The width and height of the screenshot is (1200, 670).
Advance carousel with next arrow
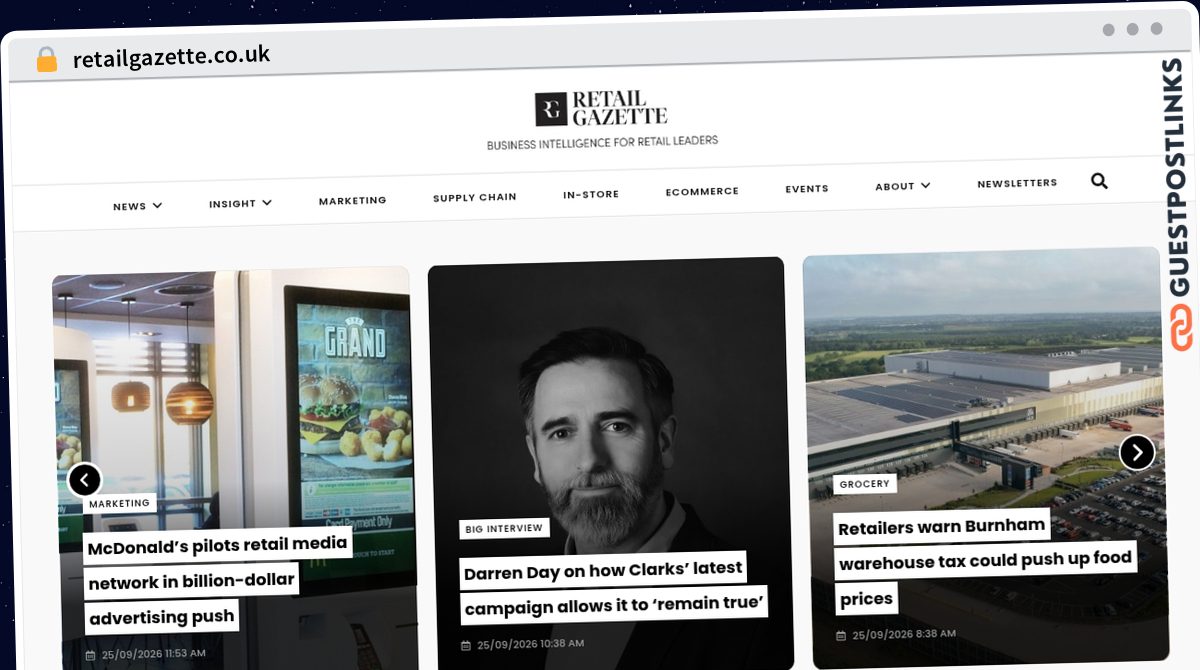coord(1137,452)
